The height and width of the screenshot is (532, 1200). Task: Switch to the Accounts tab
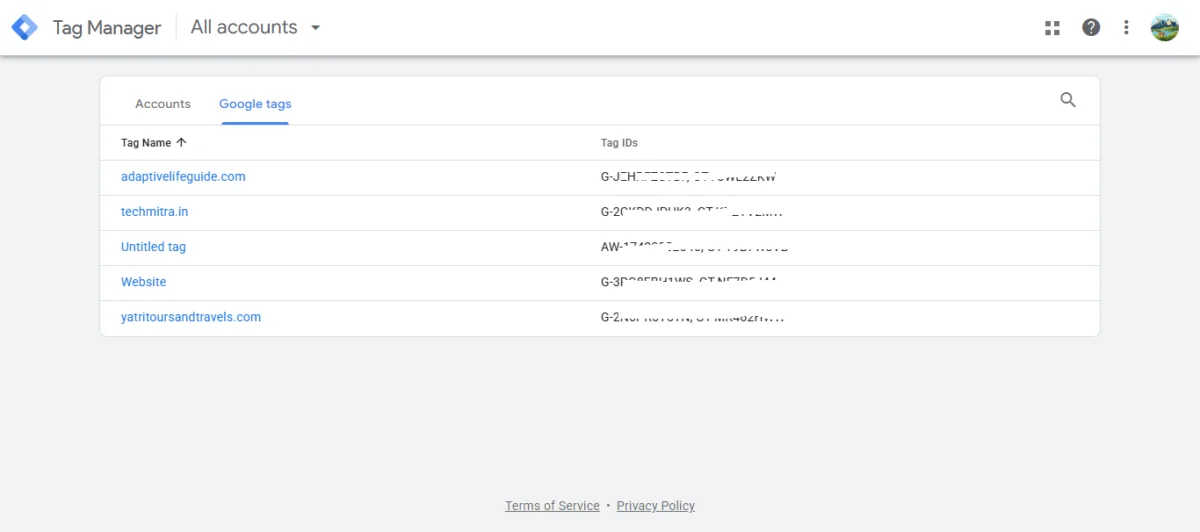[x=163, y=104]
